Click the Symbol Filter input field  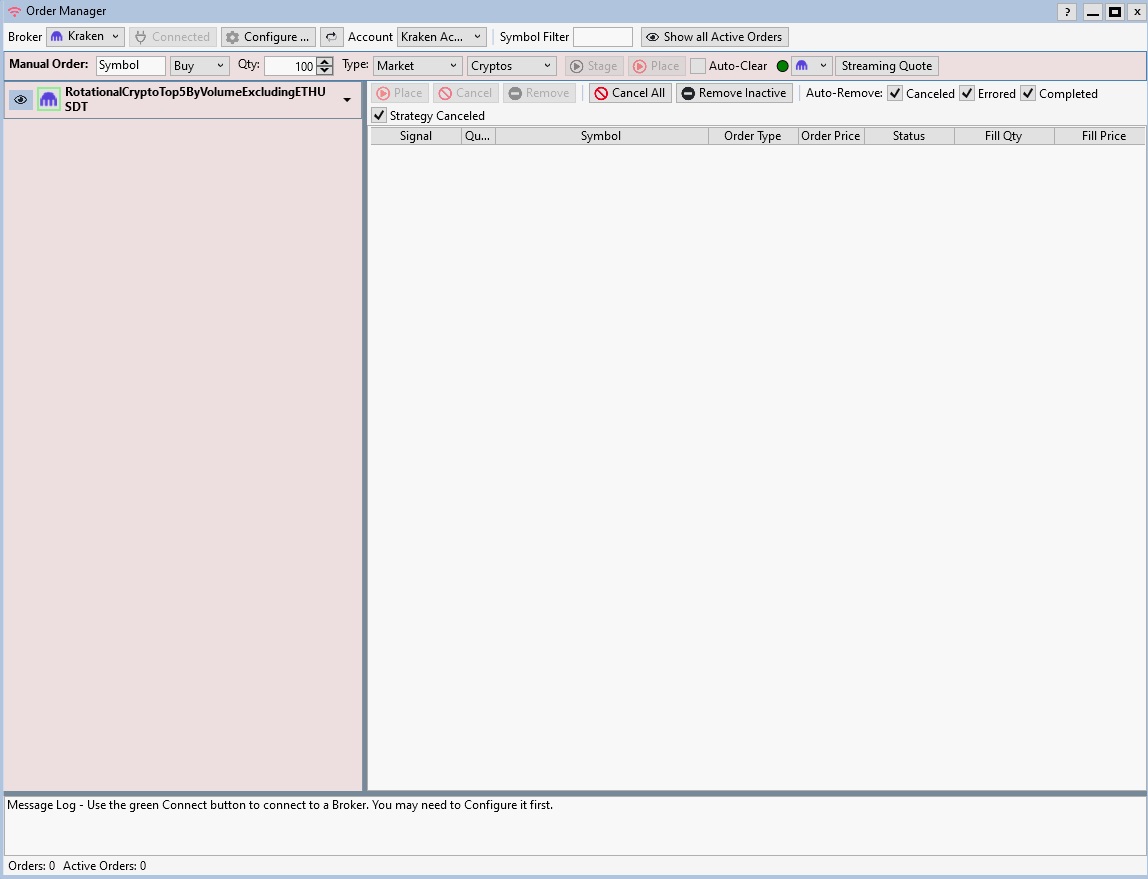click(x=602, y=37)
